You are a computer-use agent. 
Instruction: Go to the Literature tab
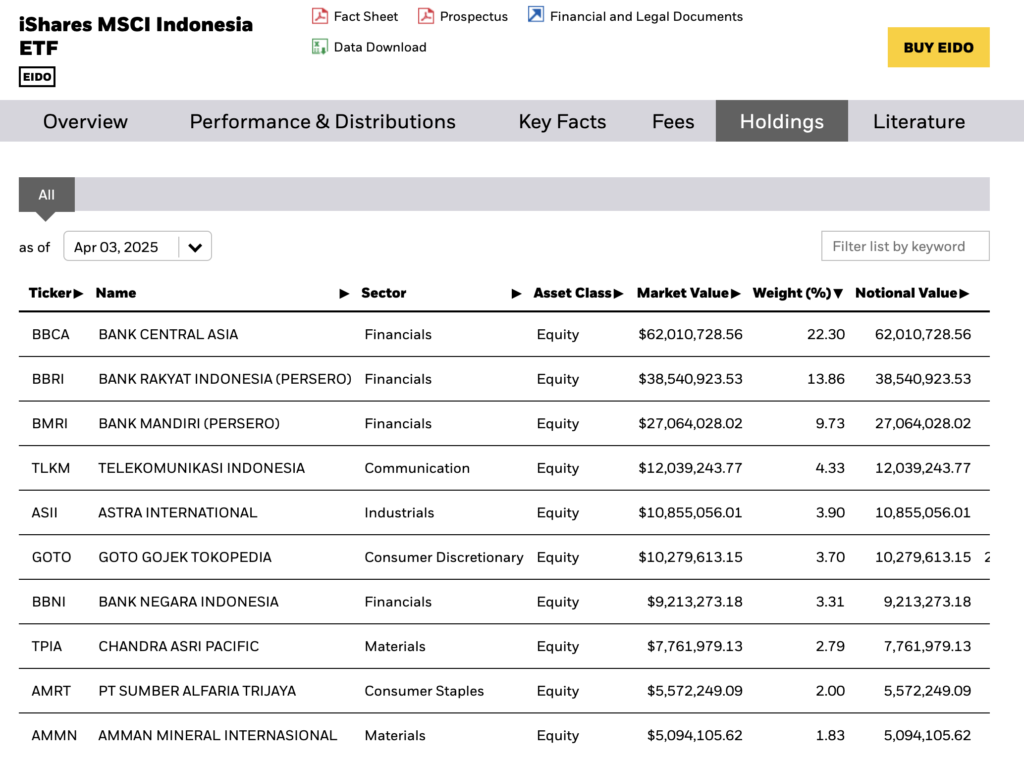click(919, 121)
